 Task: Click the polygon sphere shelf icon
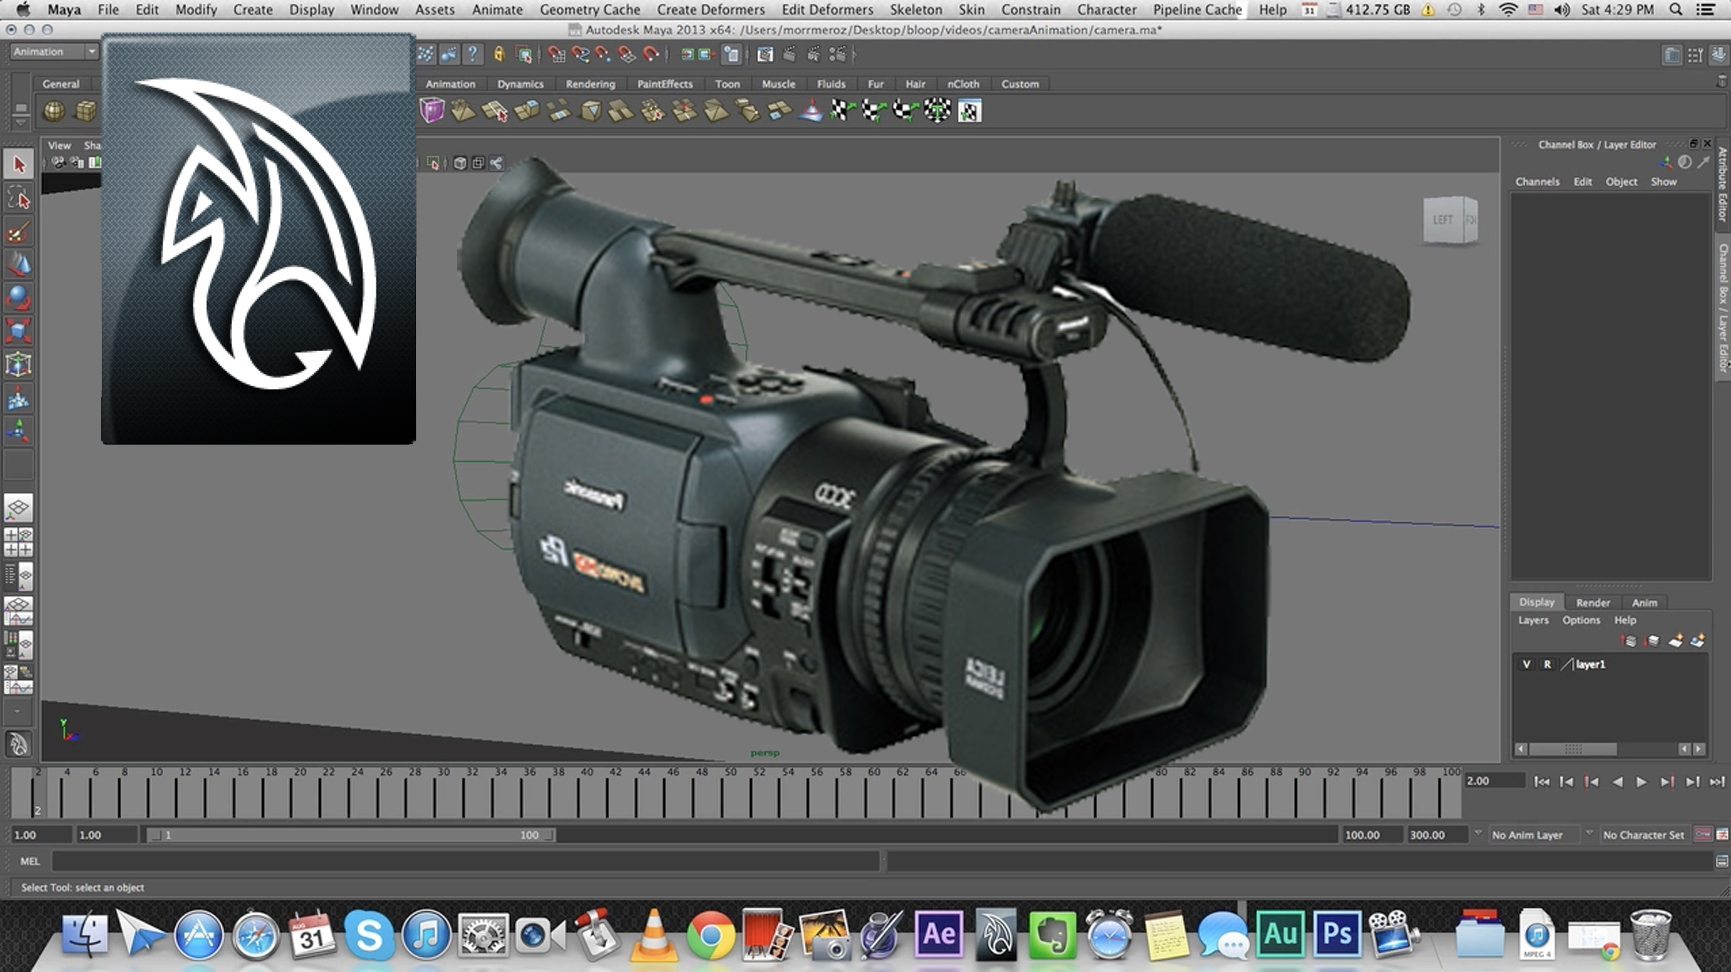(x=54, y=111)
